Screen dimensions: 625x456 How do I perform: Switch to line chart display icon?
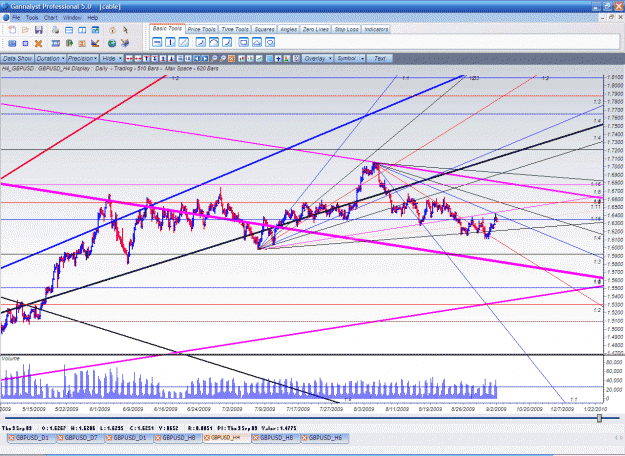click(x=259, y=59)
